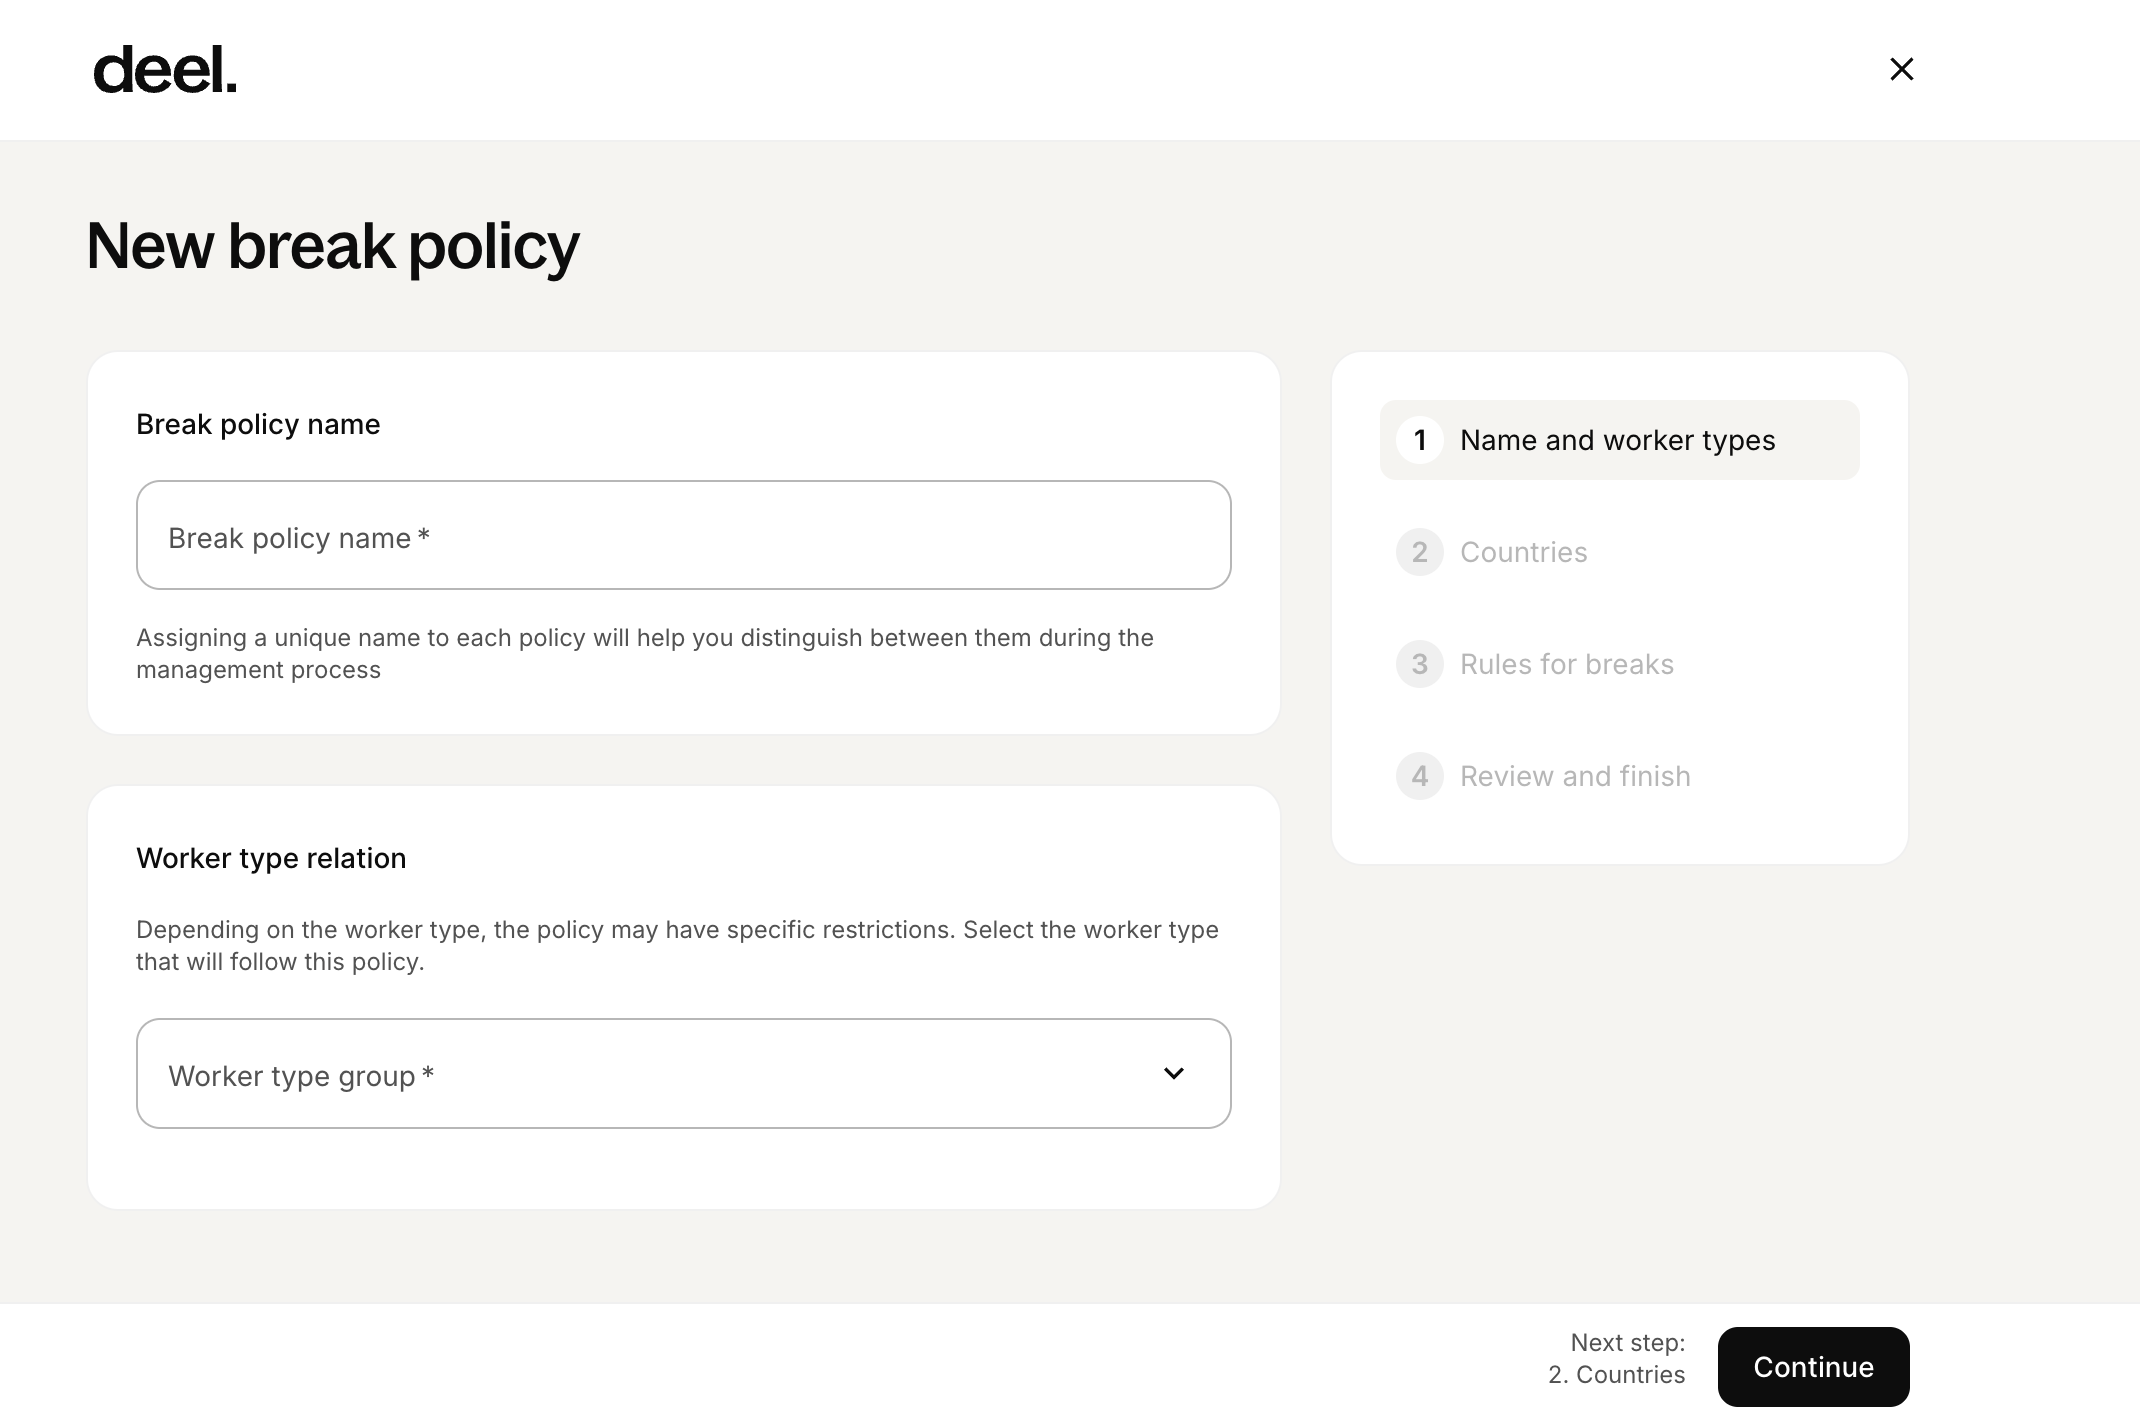The width and height of the screenshot is (2140, 1412).
Task: Click the step 1 number circle
Action: 1419,440
